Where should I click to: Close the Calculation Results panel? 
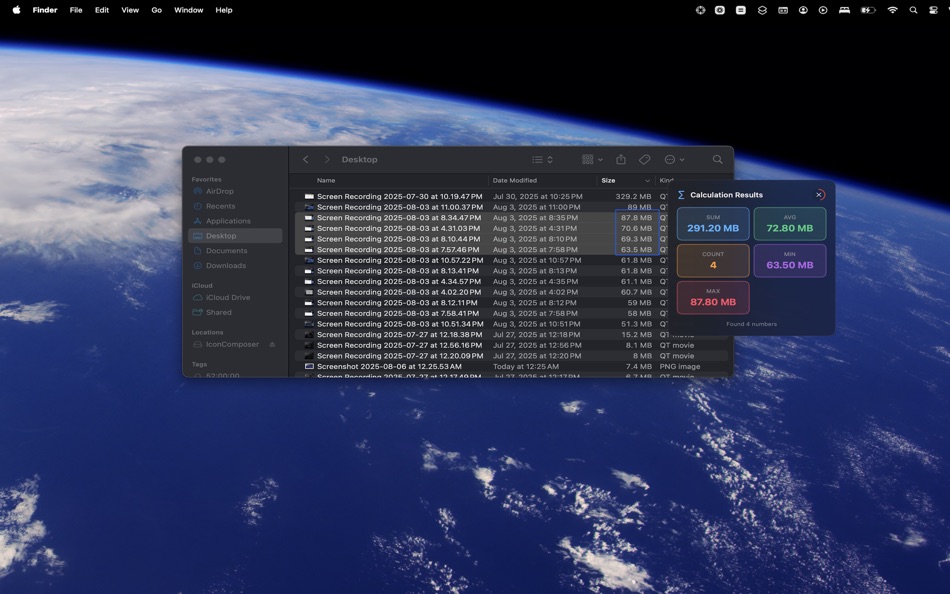coord(819,195)
